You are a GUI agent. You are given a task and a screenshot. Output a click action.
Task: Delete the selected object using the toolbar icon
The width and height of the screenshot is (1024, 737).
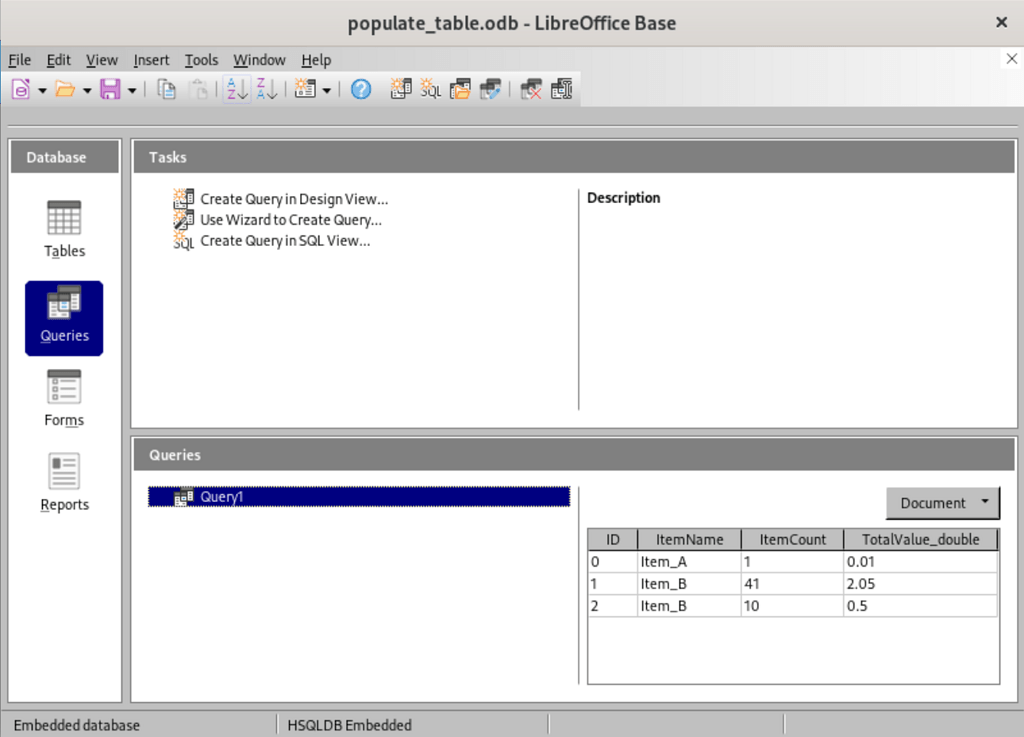click(531, 89)
